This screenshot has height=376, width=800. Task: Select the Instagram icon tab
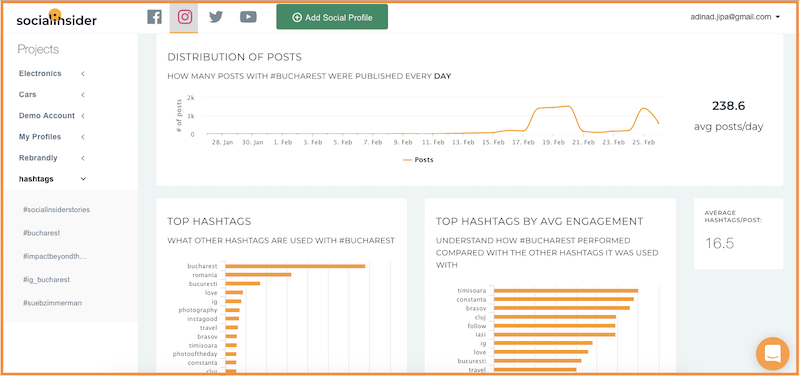point(184,17)
